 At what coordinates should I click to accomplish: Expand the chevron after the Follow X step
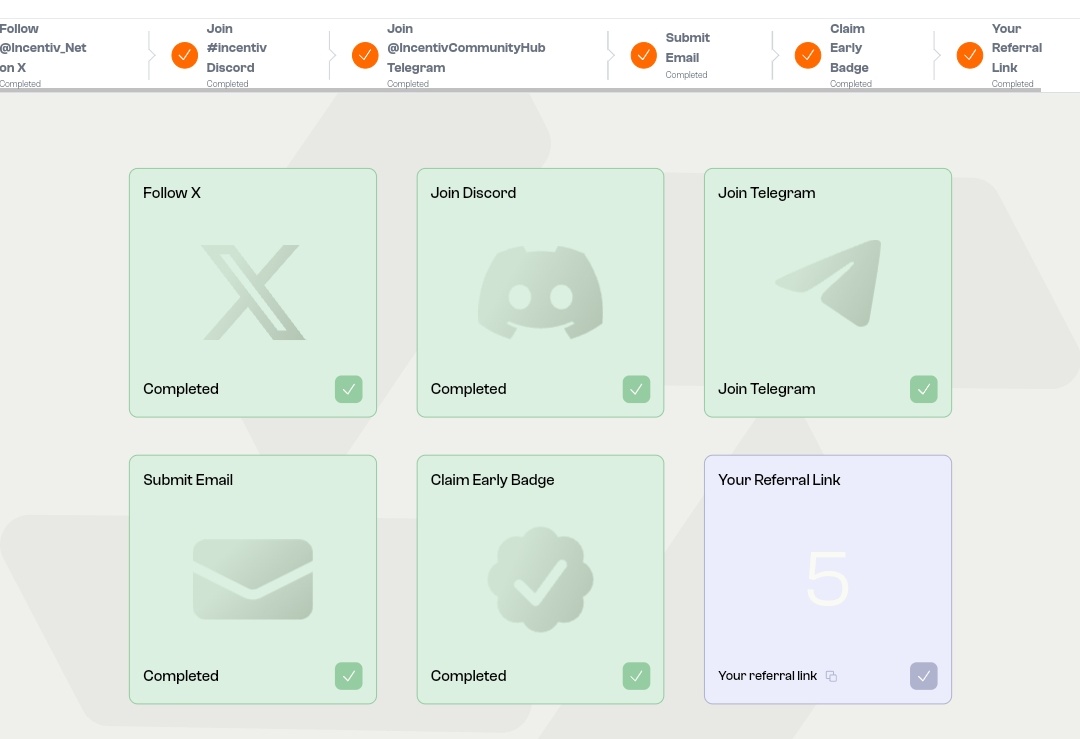[x=152, y=55]
